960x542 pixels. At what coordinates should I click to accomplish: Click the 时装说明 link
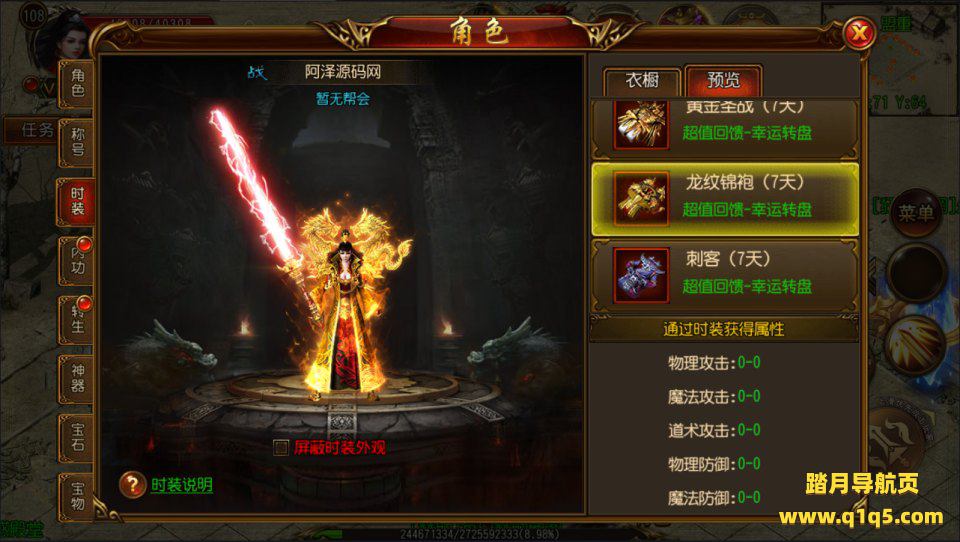coord(182,486)
